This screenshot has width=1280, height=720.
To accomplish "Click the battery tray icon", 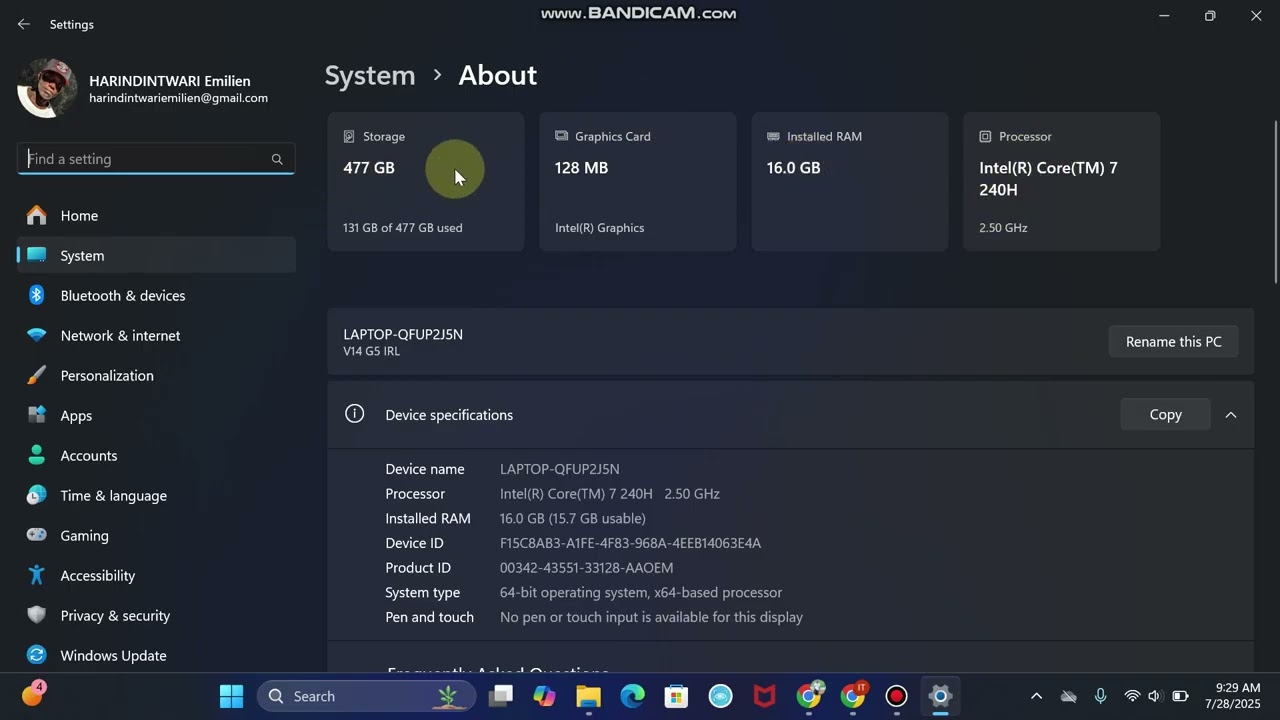I will [x=1180, y=696].
